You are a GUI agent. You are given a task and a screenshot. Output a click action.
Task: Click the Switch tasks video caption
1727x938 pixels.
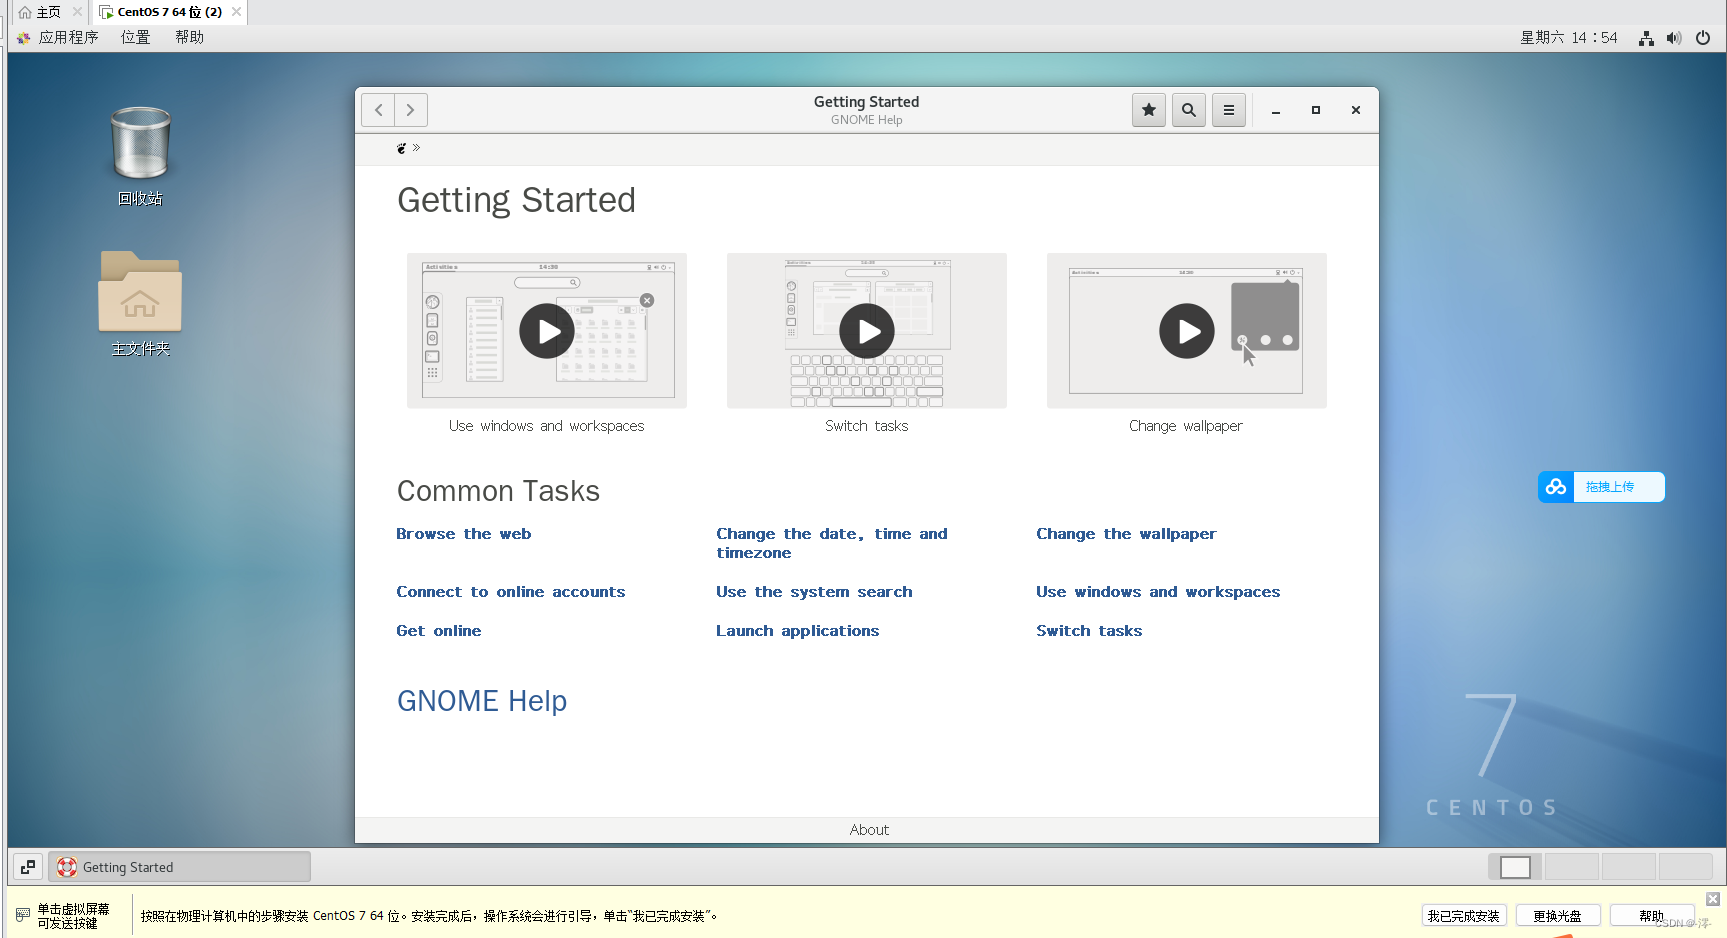point(867,426)
